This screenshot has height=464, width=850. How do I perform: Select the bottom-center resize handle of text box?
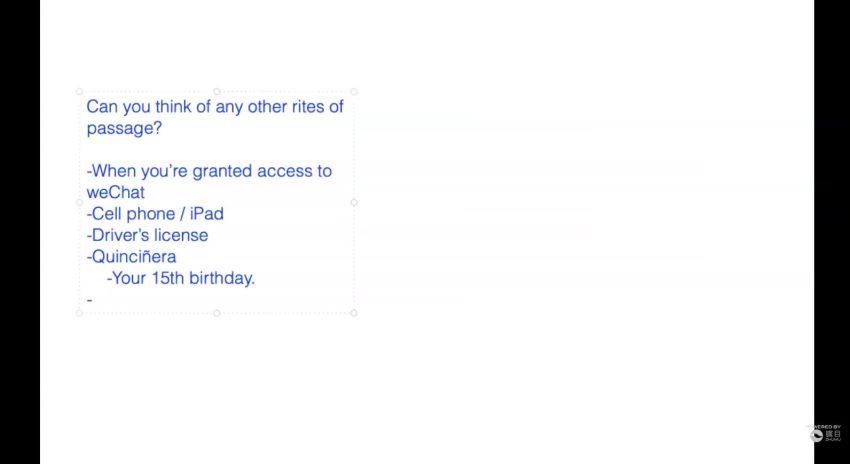coord(217,313)
